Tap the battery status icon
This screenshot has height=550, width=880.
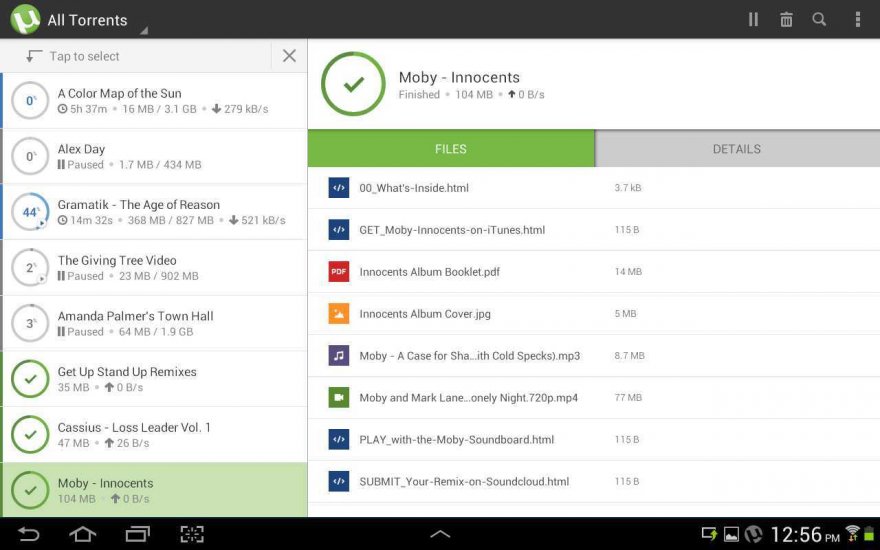(870, 533)
